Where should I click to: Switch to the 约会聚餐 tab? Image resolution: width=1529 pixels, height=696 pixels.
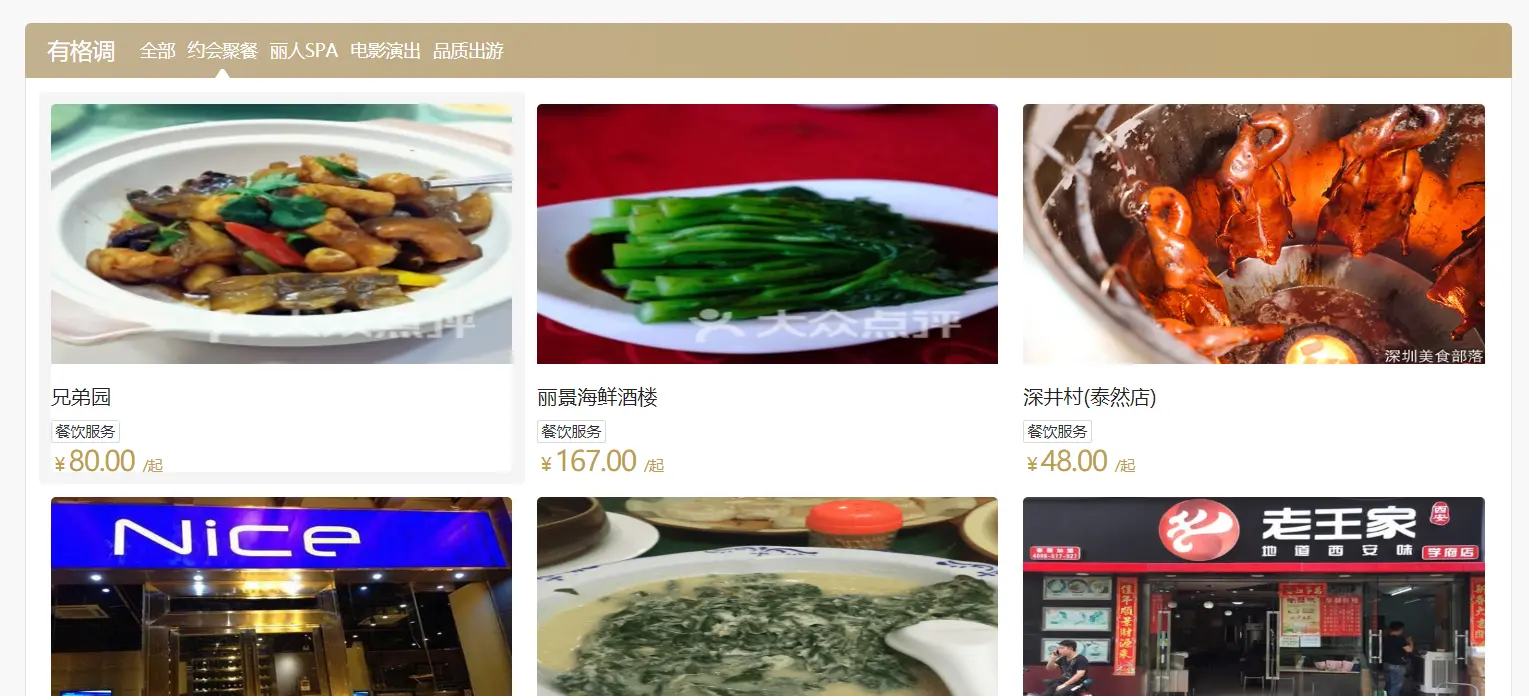pyautogui.click(x=222, y=50)
